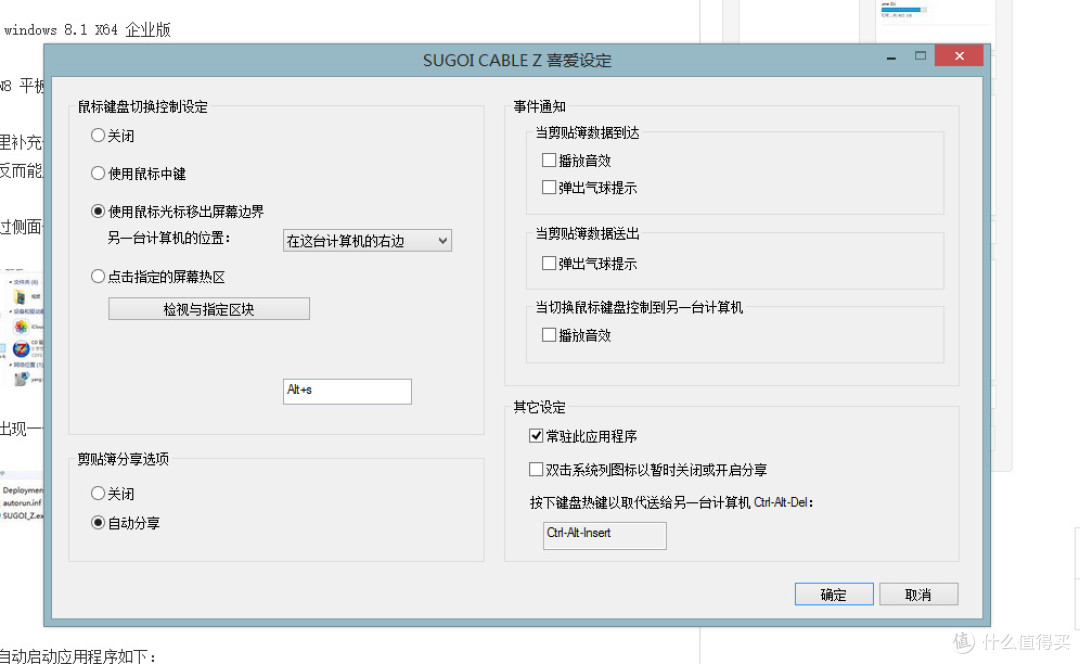The height and width of the screenshot is (664, 1080).
Task: Click the SUGOI CABLE Z 喜爱设定 title text
Action: tap(517, 61)
